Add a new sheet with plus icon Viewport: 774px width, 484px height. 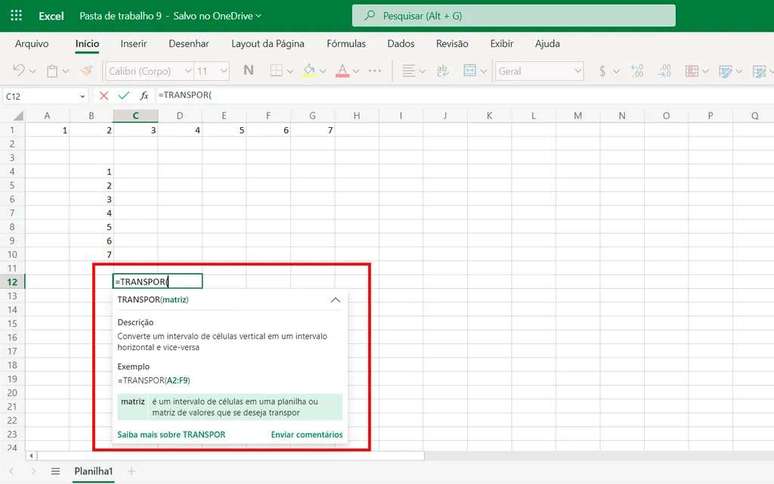(x=131, y=471)
